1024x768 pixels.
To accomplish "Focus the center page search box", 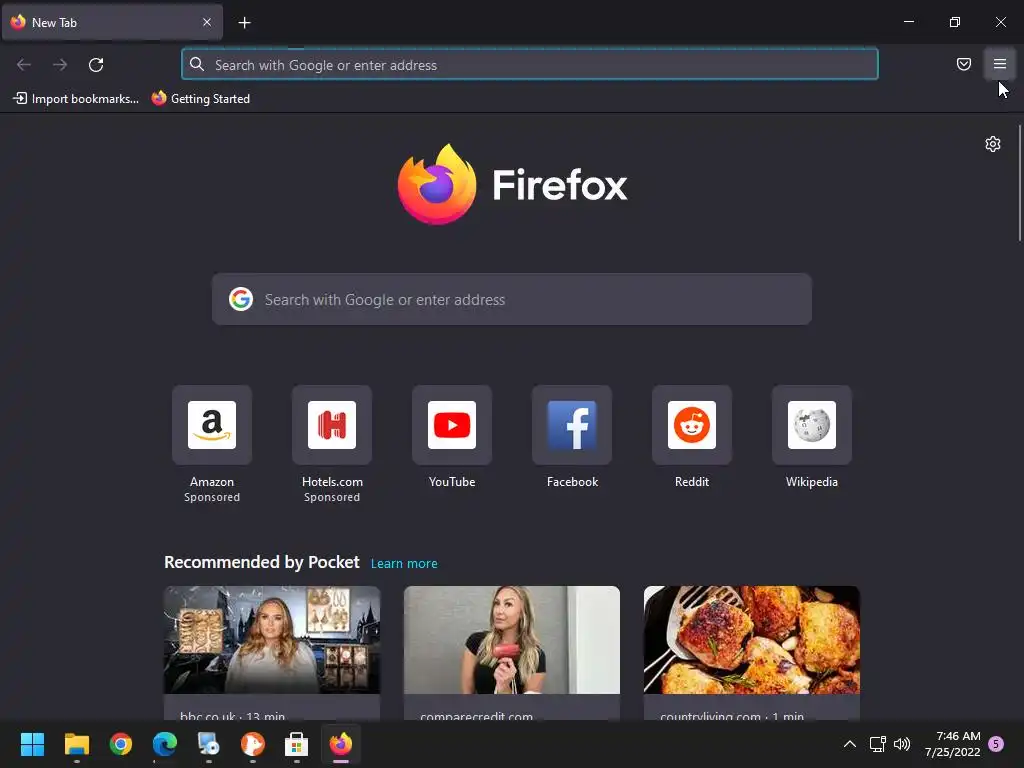I will coord(511,299).
